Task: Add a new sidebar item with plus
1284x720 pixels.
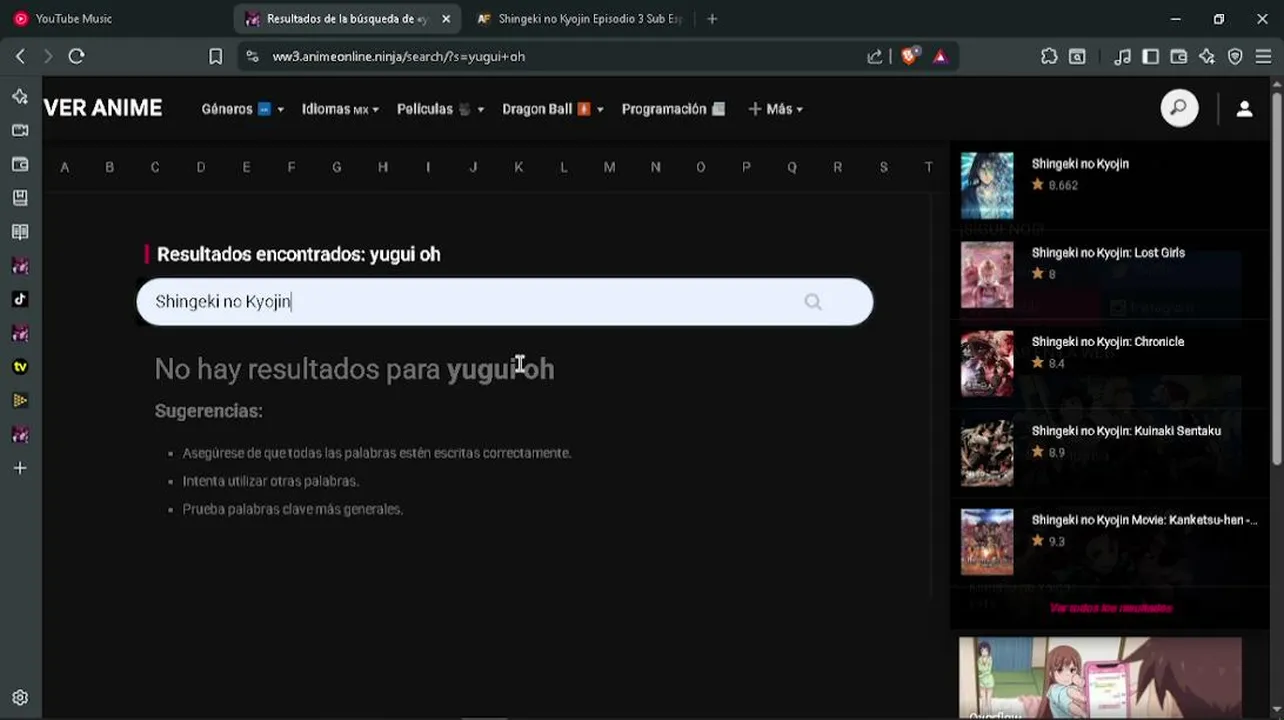Action: [x=20, y=468]
